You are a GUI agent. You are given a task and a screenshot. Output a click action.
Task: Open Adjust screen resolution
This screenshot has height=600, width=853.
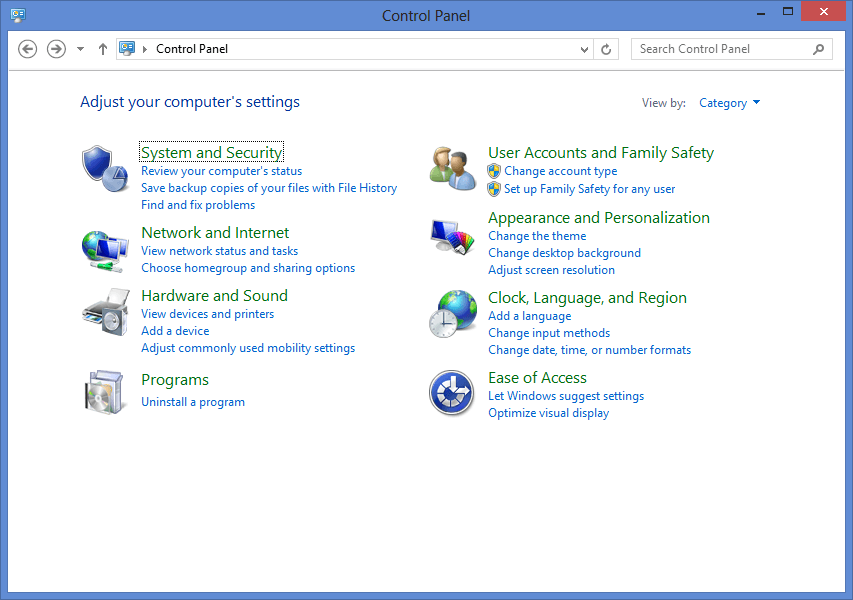coord(552,270)
